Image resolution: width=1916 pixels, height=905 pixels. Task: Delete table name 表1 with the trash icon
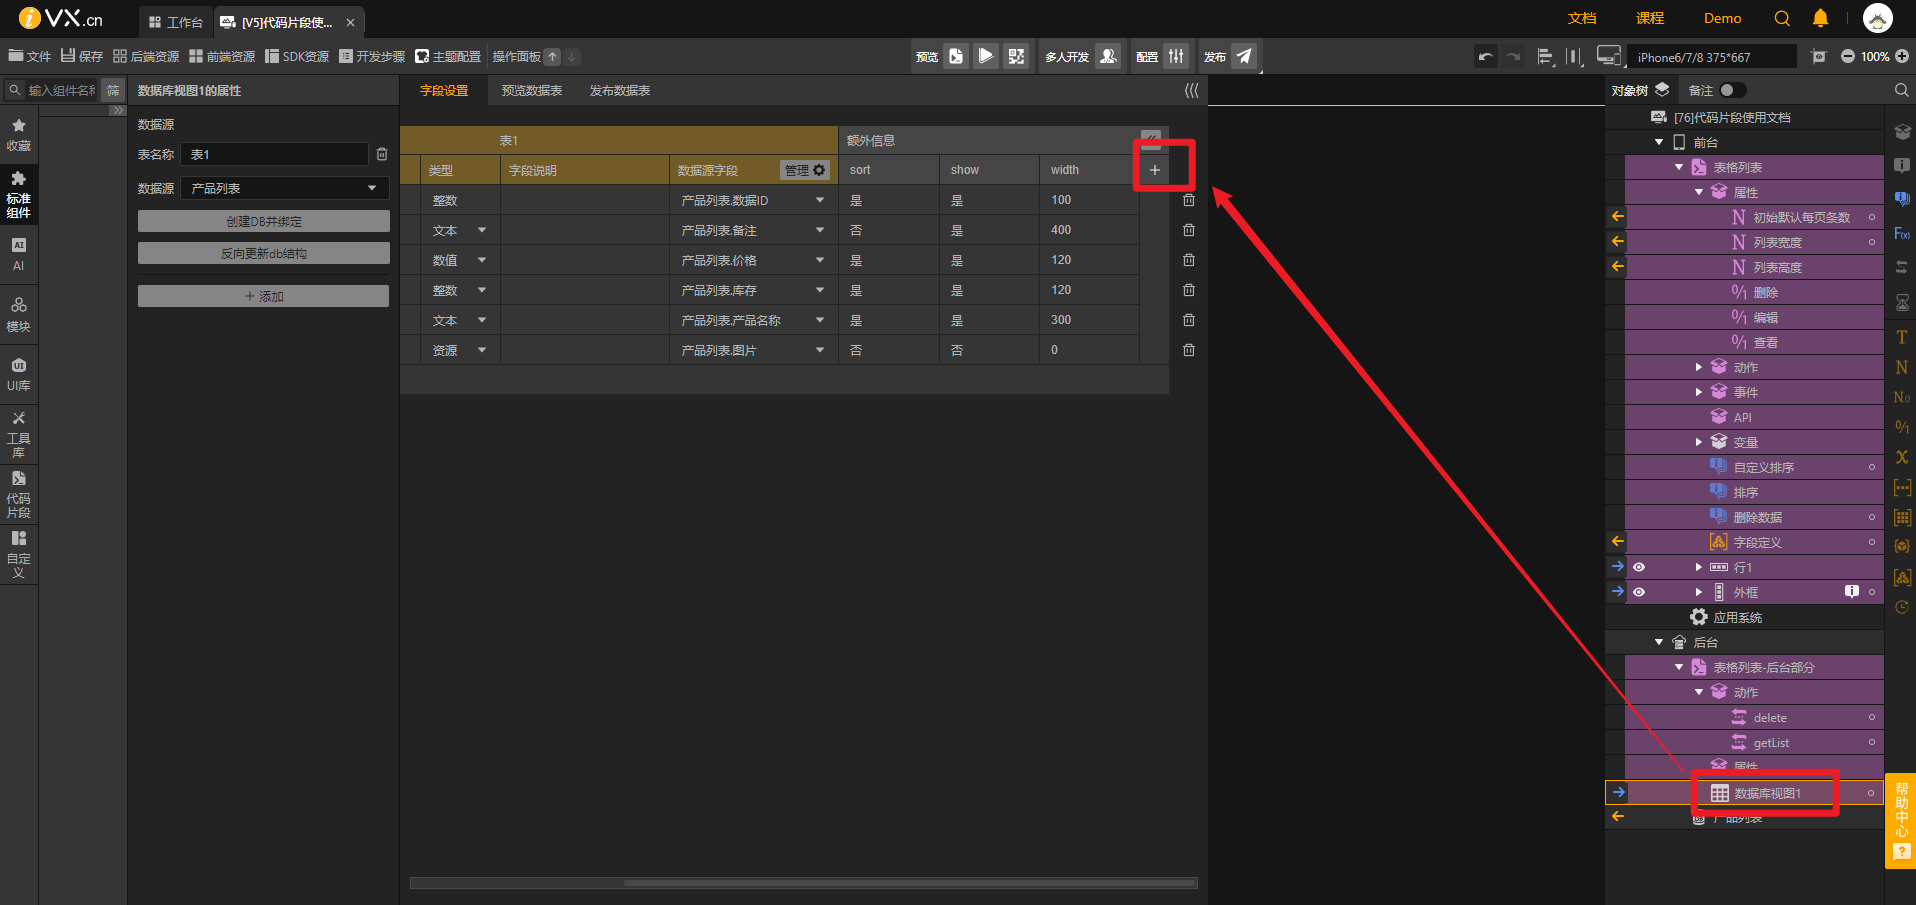(382, 154)
